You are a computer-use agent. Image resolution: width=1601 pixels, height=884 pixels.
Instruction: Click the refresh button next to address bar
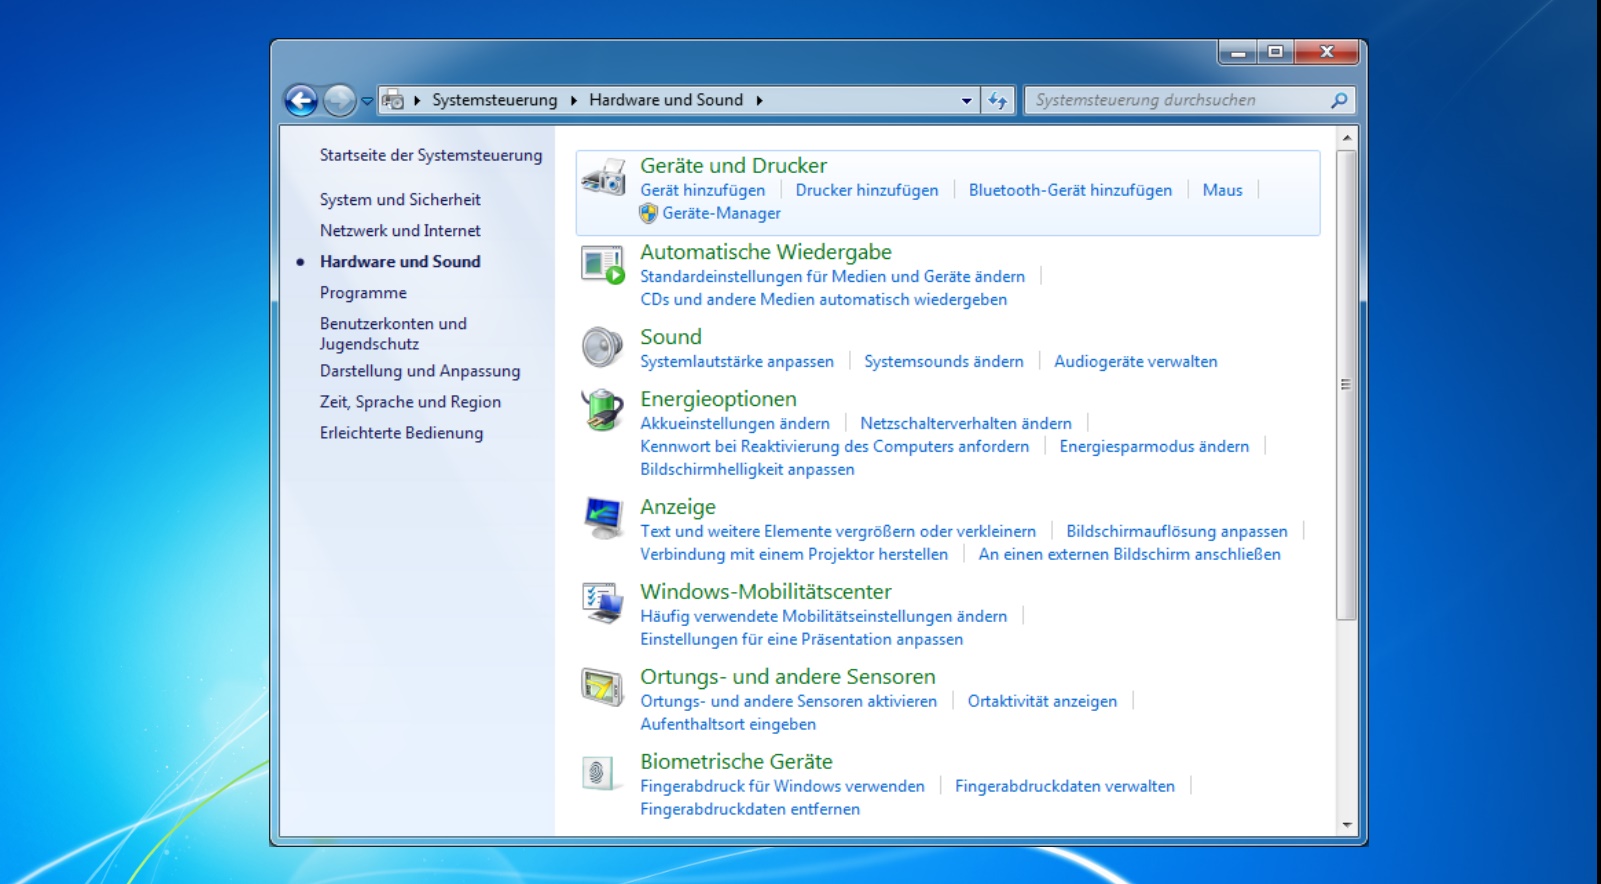click(998, 100)
